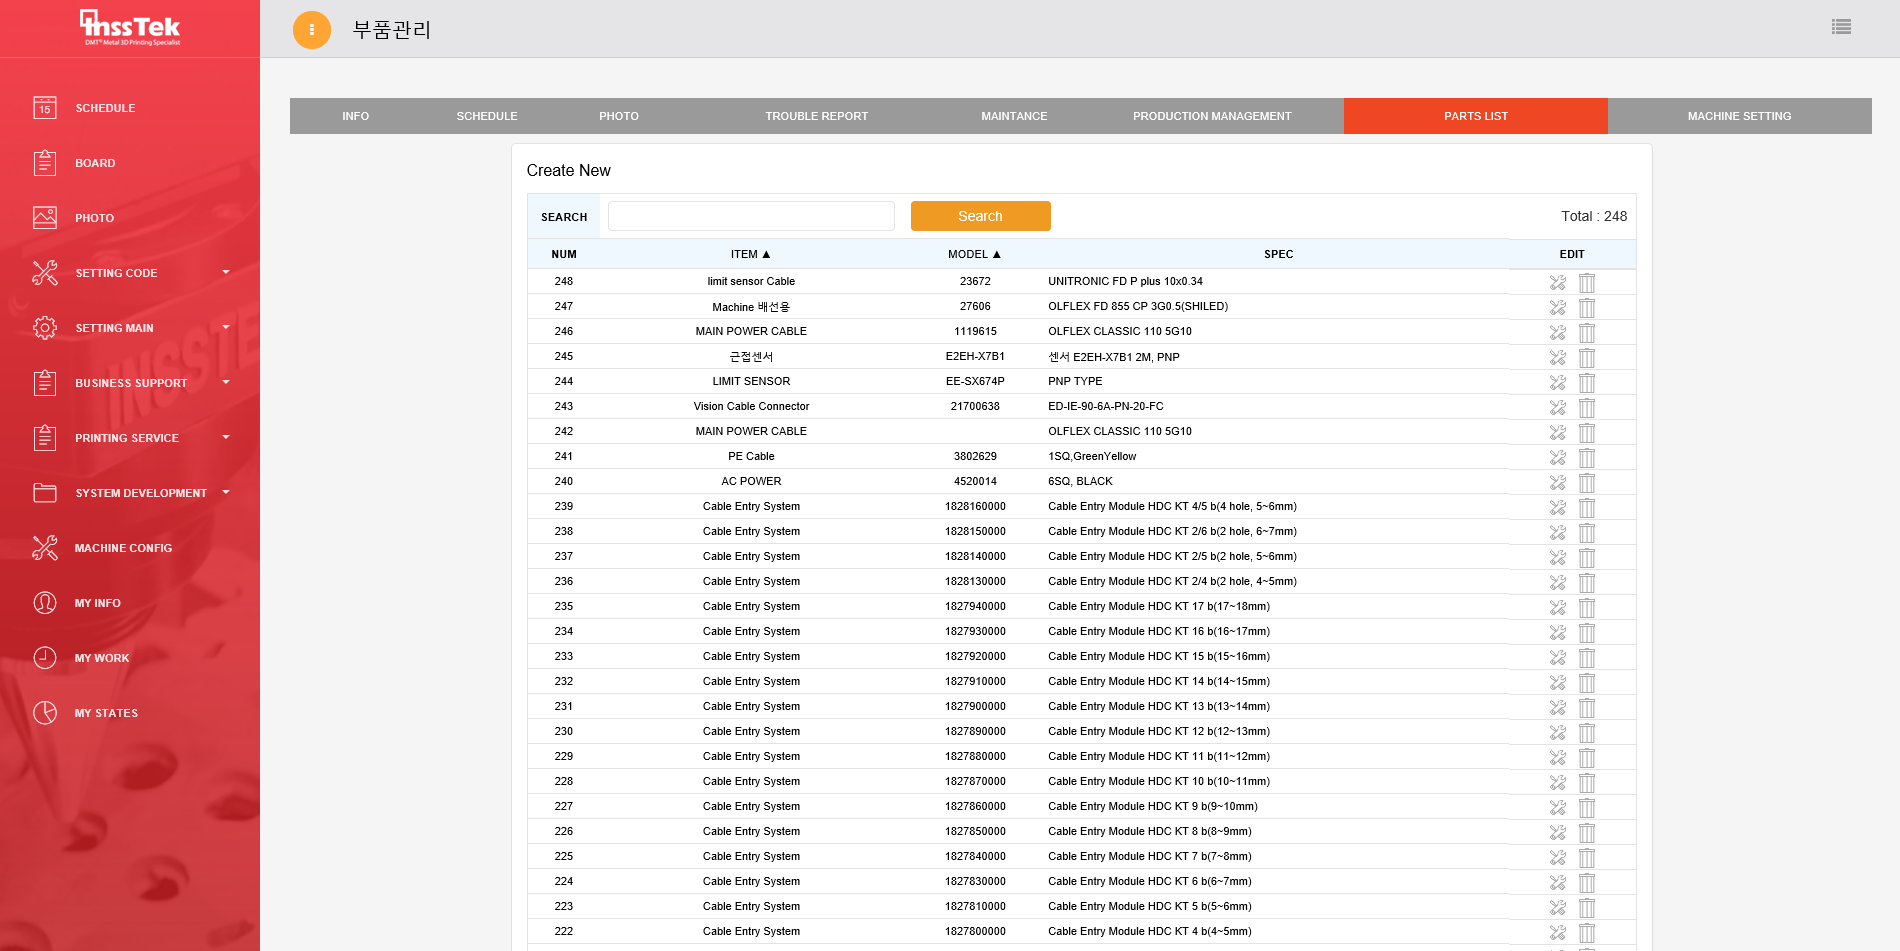Delete row 247 using trash icon
Viewport: 1900px width, 951px height.
(1587, 308)
